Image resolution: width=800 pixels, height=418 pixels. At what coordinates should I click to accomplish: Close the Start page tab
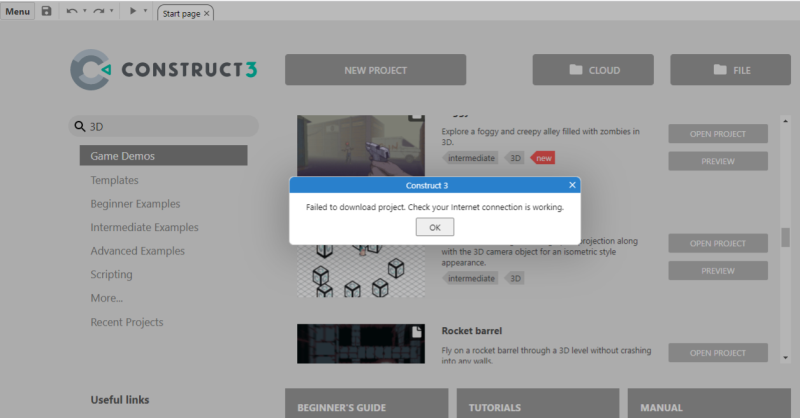207,14
